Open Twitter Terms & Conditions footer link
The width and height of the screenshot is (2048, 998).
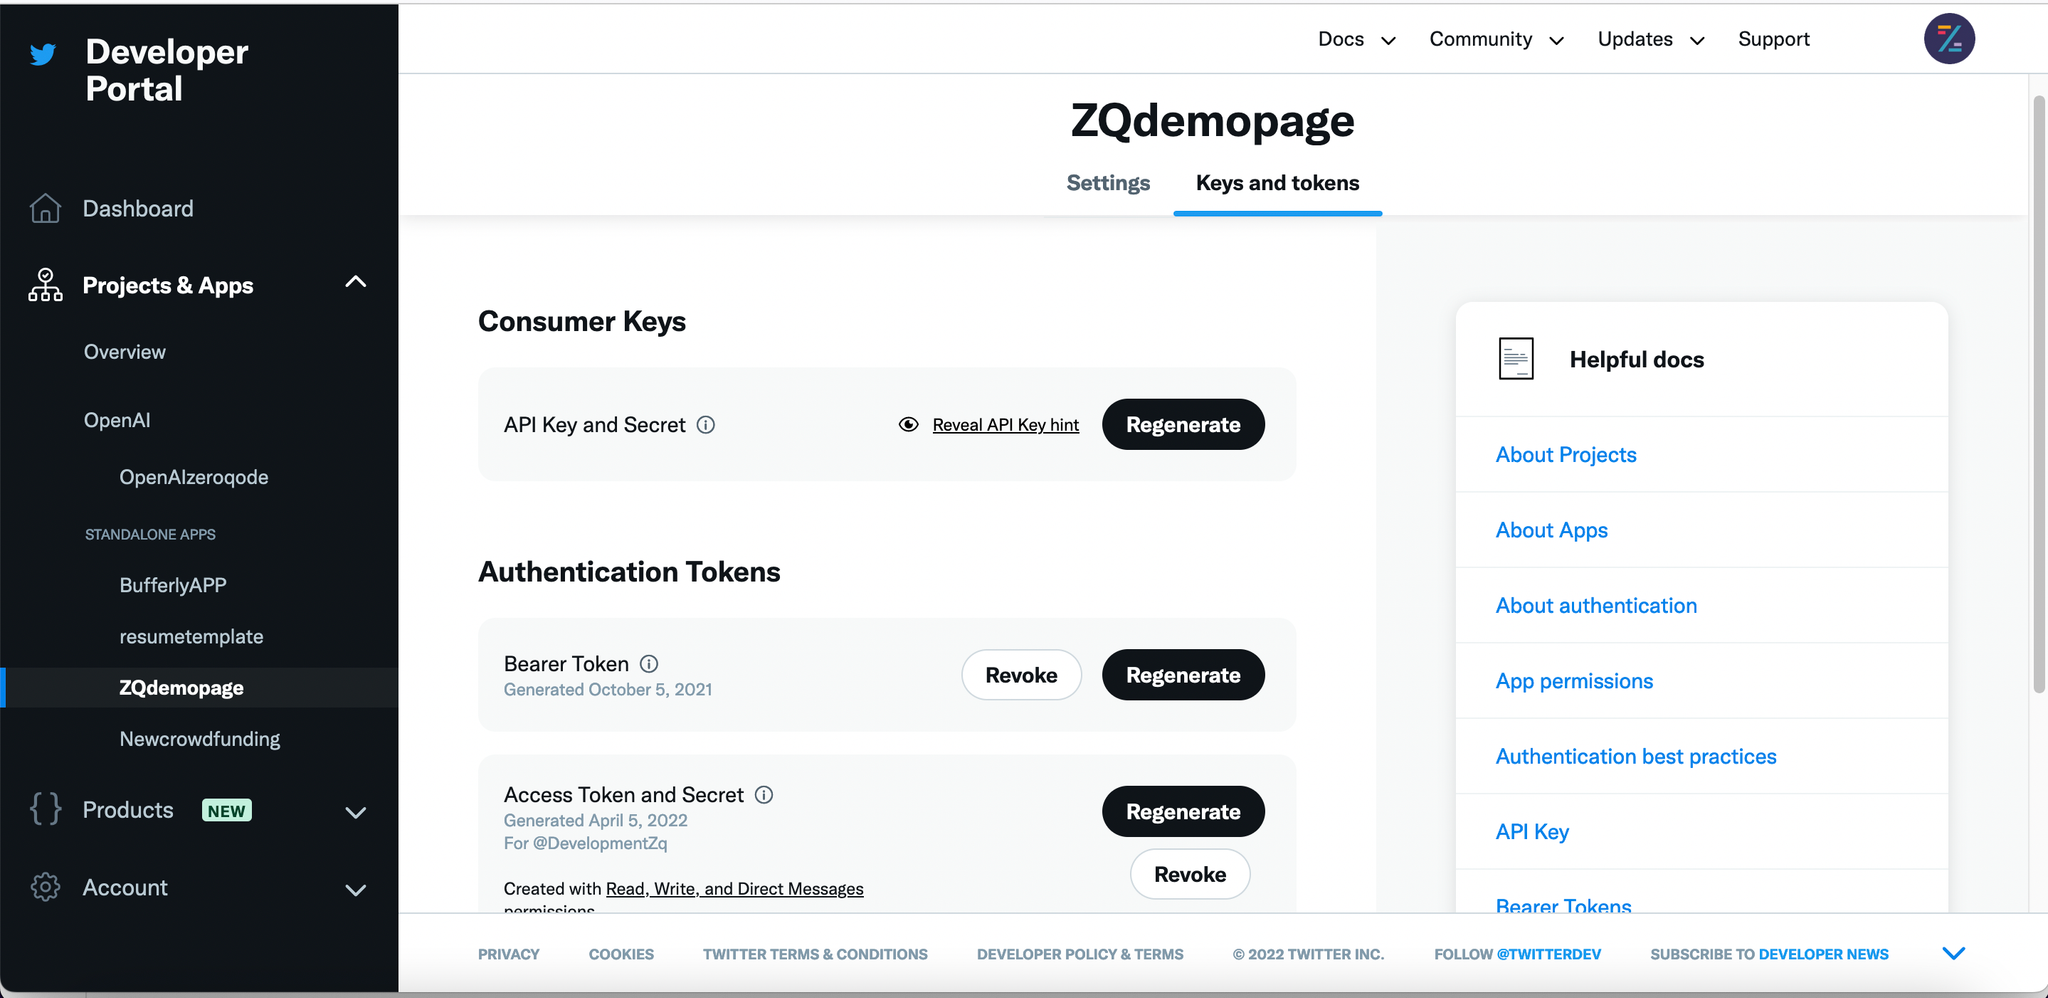coord(815,954)
